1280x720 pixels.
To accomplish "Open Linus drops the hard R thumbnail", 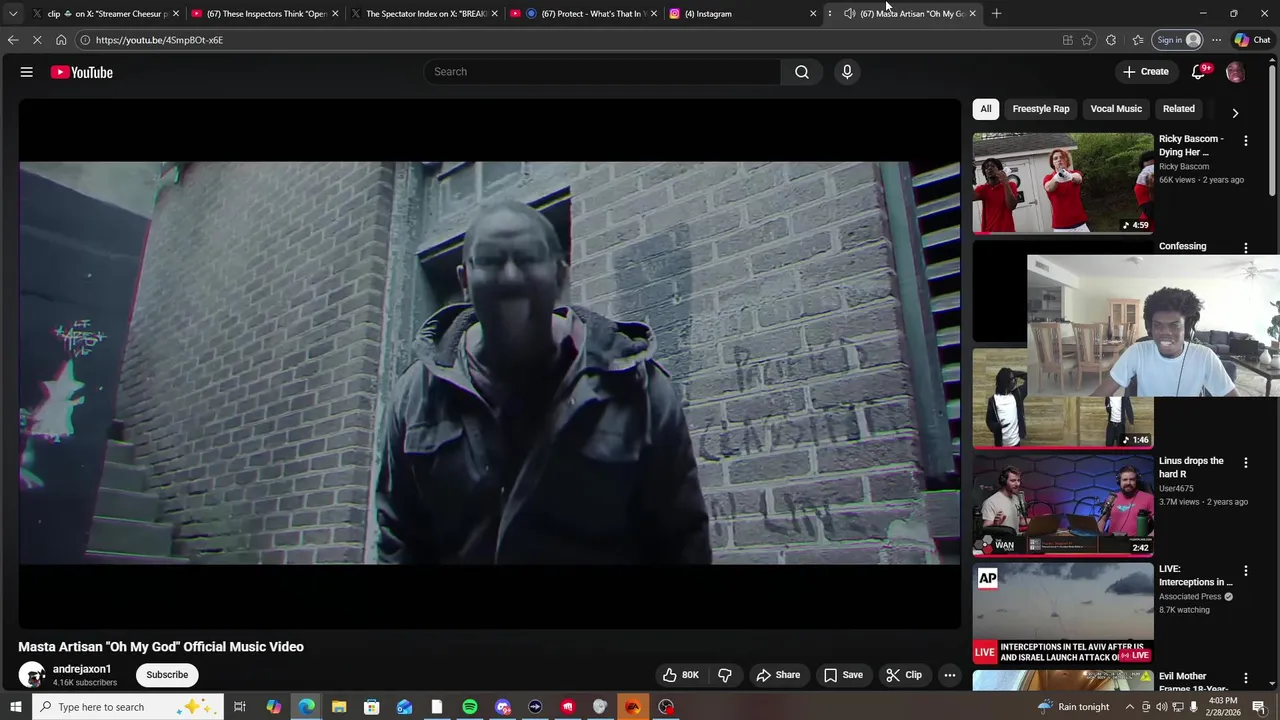I will [x=1063, y=505].
